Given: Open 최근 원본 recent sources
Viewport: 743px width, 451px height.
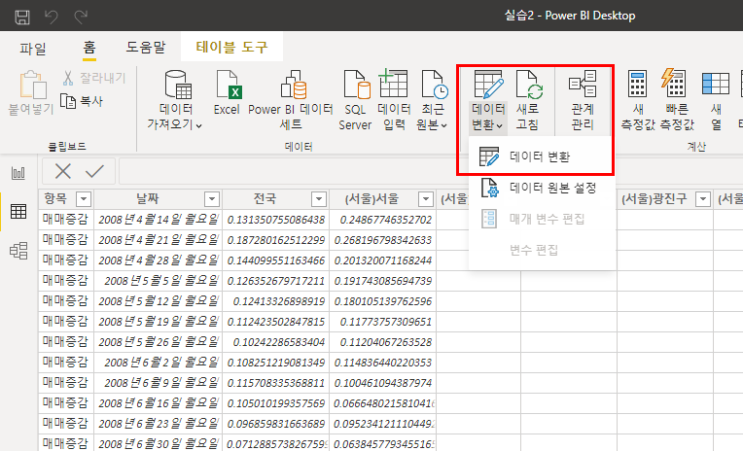Looking at the screenshot, I should click(432, 100).
